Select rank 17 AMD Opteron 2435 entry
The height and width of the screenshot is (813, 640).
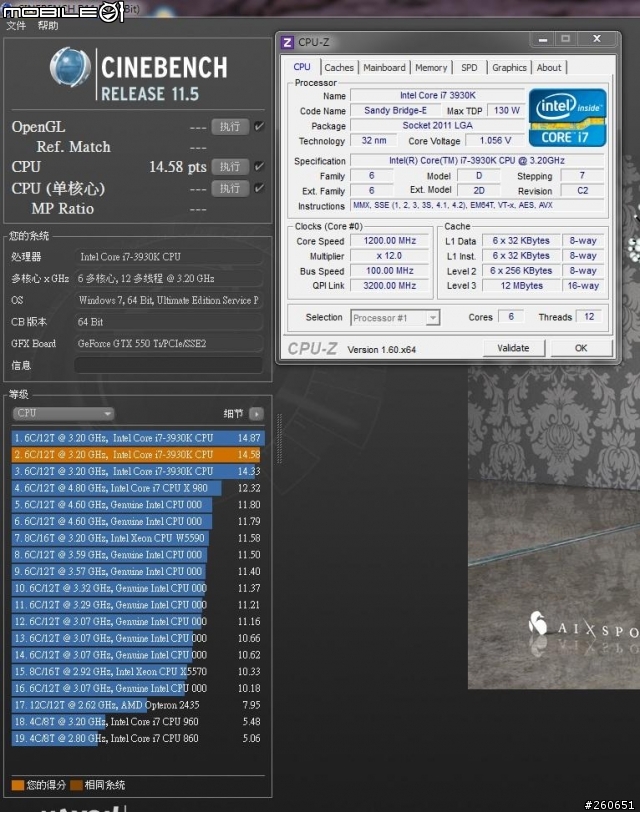(138, 705)
